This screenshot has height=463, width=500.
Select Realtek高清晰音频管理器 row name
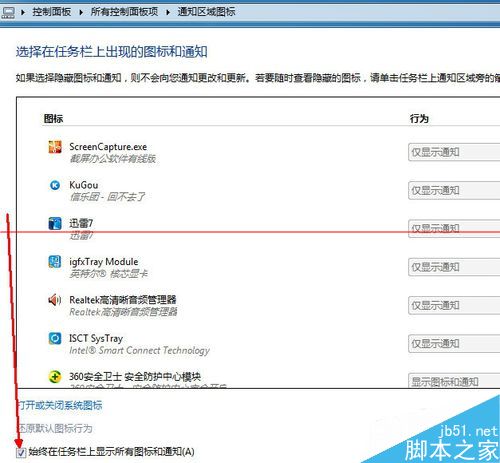[123, 300]
